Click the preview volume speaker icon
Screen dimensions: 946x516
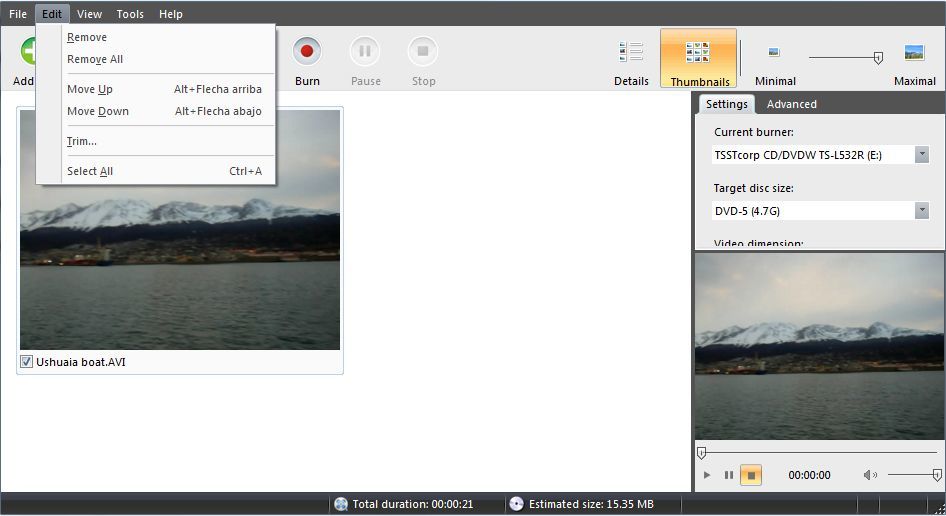pyautogui.click(x=870, y=475)
